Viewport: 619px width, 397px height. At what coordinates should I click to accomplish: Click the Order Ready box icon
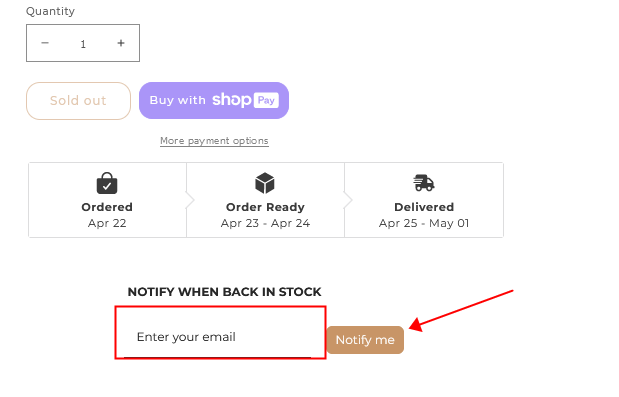point(265,183)
